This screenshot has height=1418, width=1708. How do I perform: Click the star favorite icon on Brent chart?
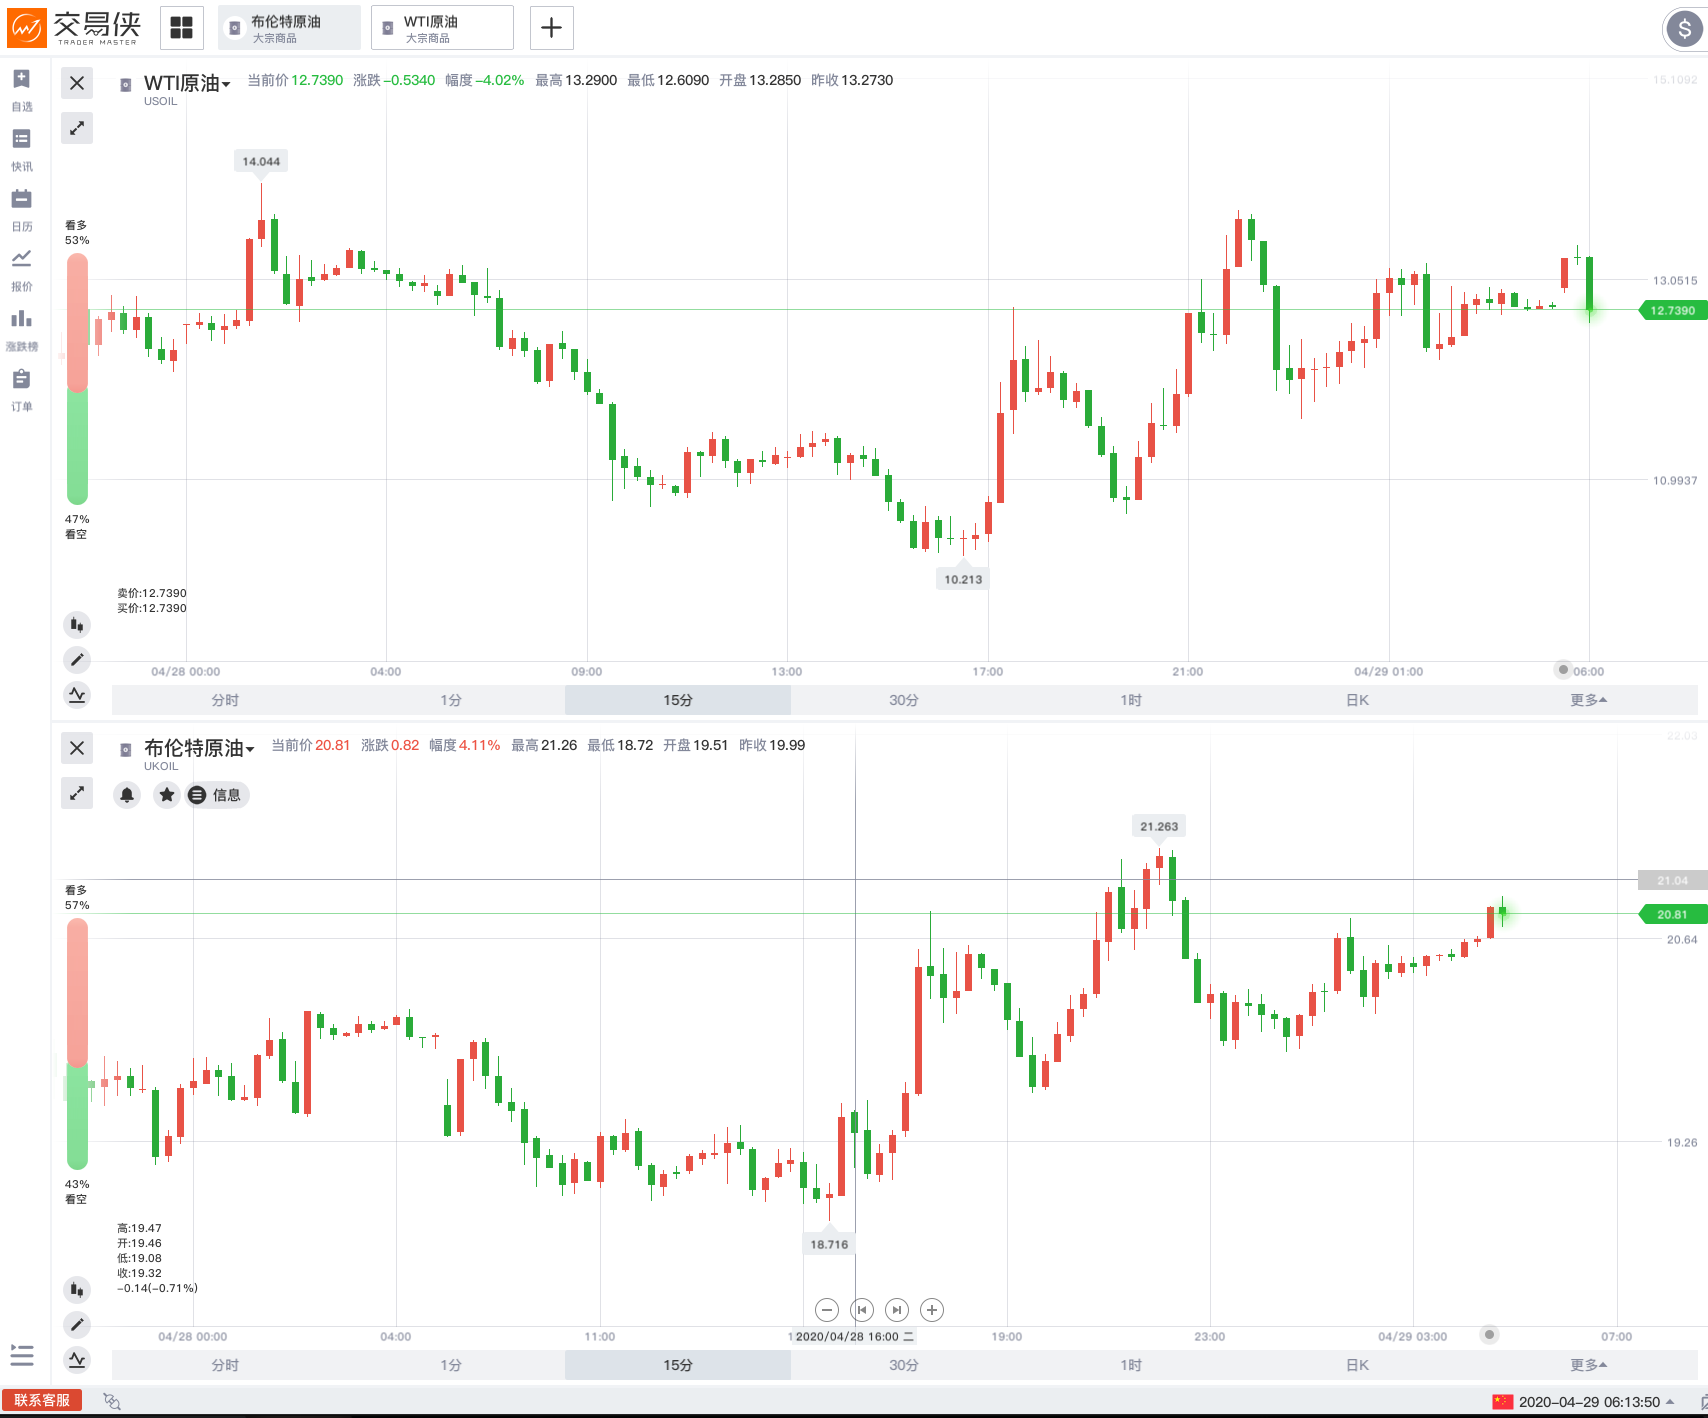point(167,795)
